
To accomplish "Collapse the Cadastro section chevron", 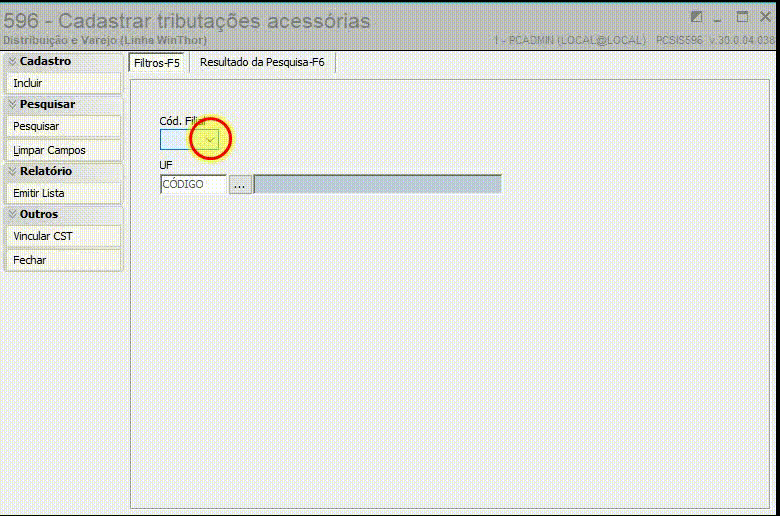I will click(x=12, y=61).
